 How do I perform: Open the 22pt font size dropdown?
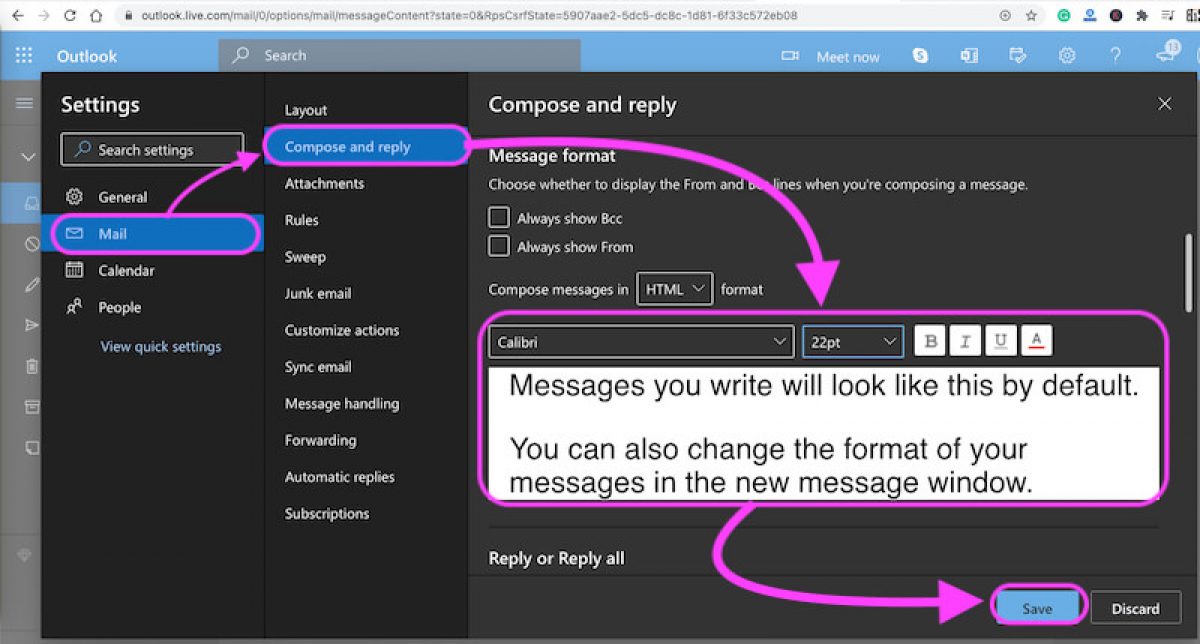(x=852, y=341)
